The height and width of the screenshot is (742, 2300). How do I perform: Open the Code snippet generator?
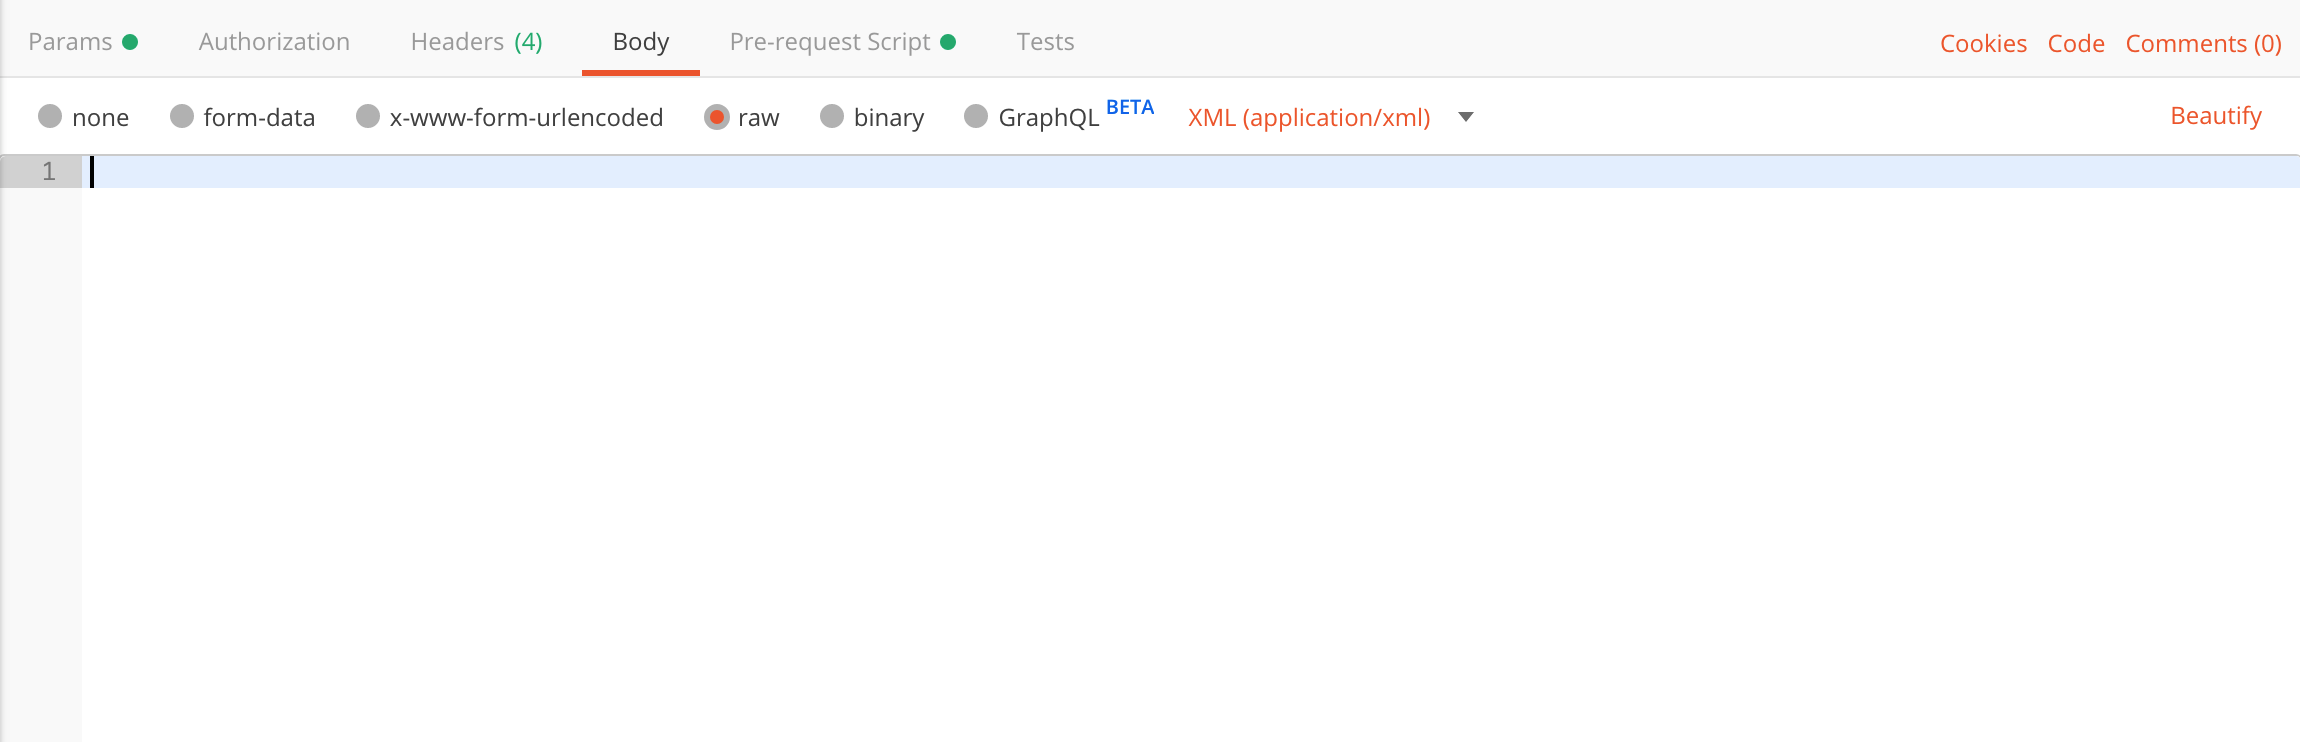(x=2076, y=43)
